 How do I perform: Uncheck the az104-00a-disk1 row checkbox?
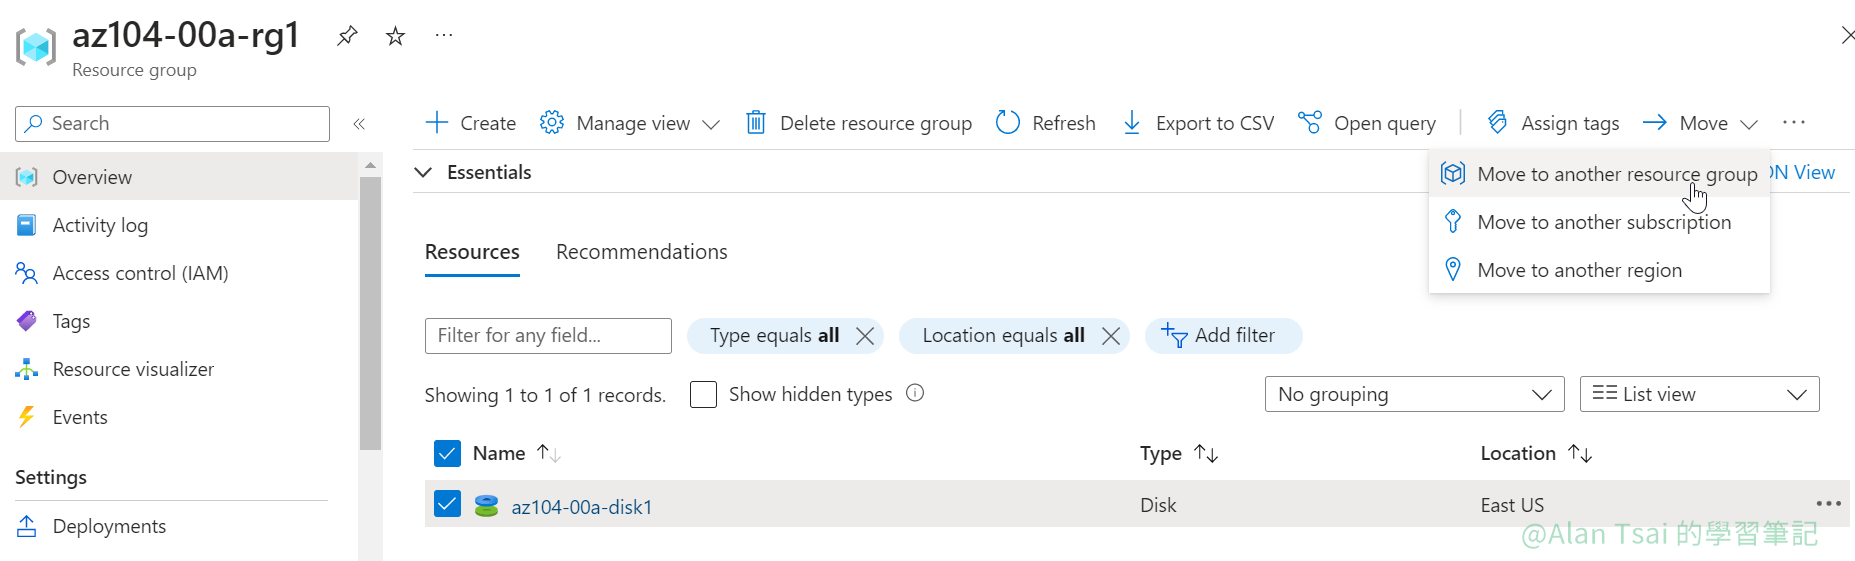pos(447,504)
